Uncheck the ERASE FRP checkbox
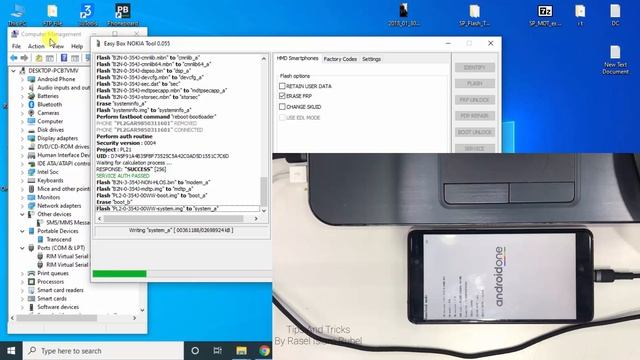 coord(282,96)
